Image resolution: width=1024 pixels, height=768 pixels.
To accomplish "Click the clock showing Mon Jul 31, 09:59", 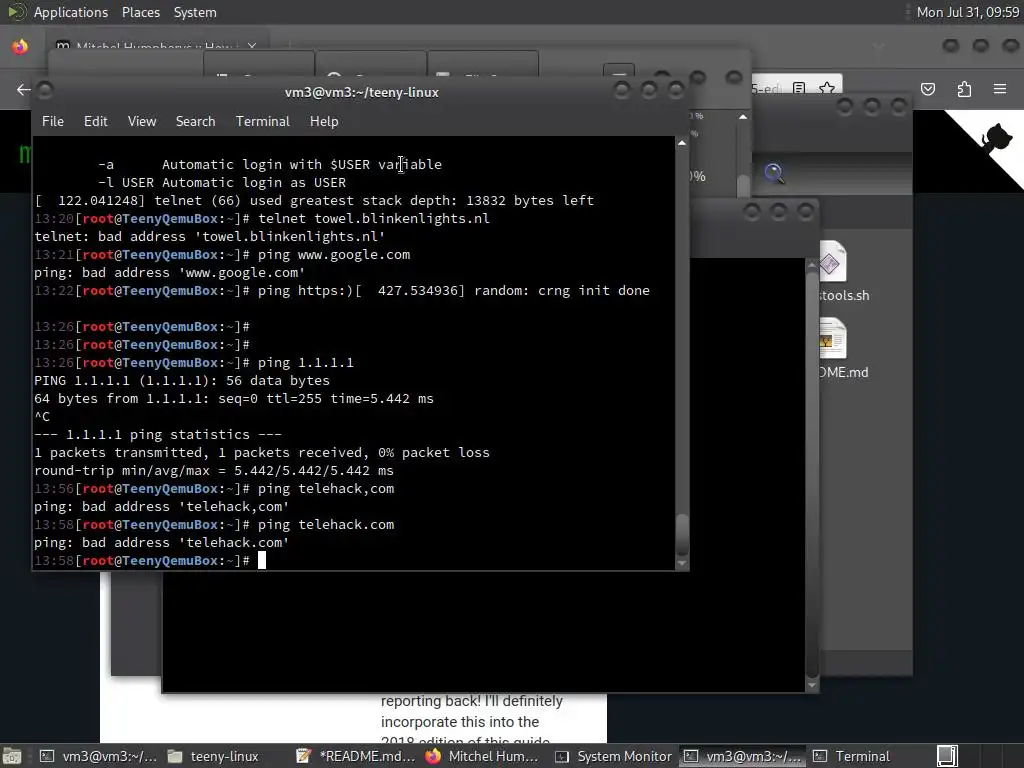I will click(x=967, y=12).
